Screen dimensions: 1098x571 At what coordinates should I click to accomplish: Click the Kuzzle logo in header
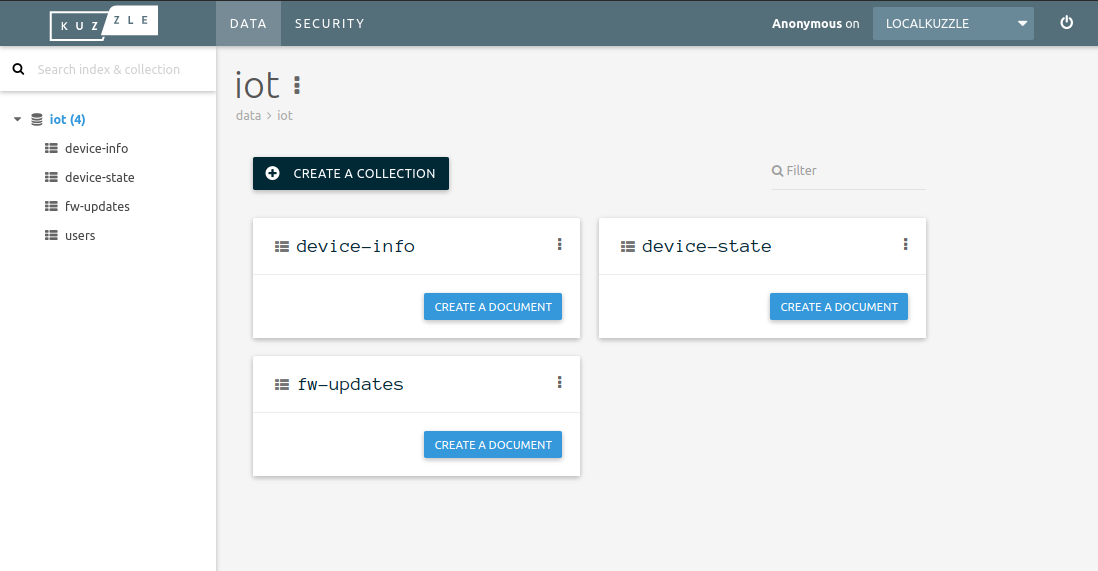(103, 23)
